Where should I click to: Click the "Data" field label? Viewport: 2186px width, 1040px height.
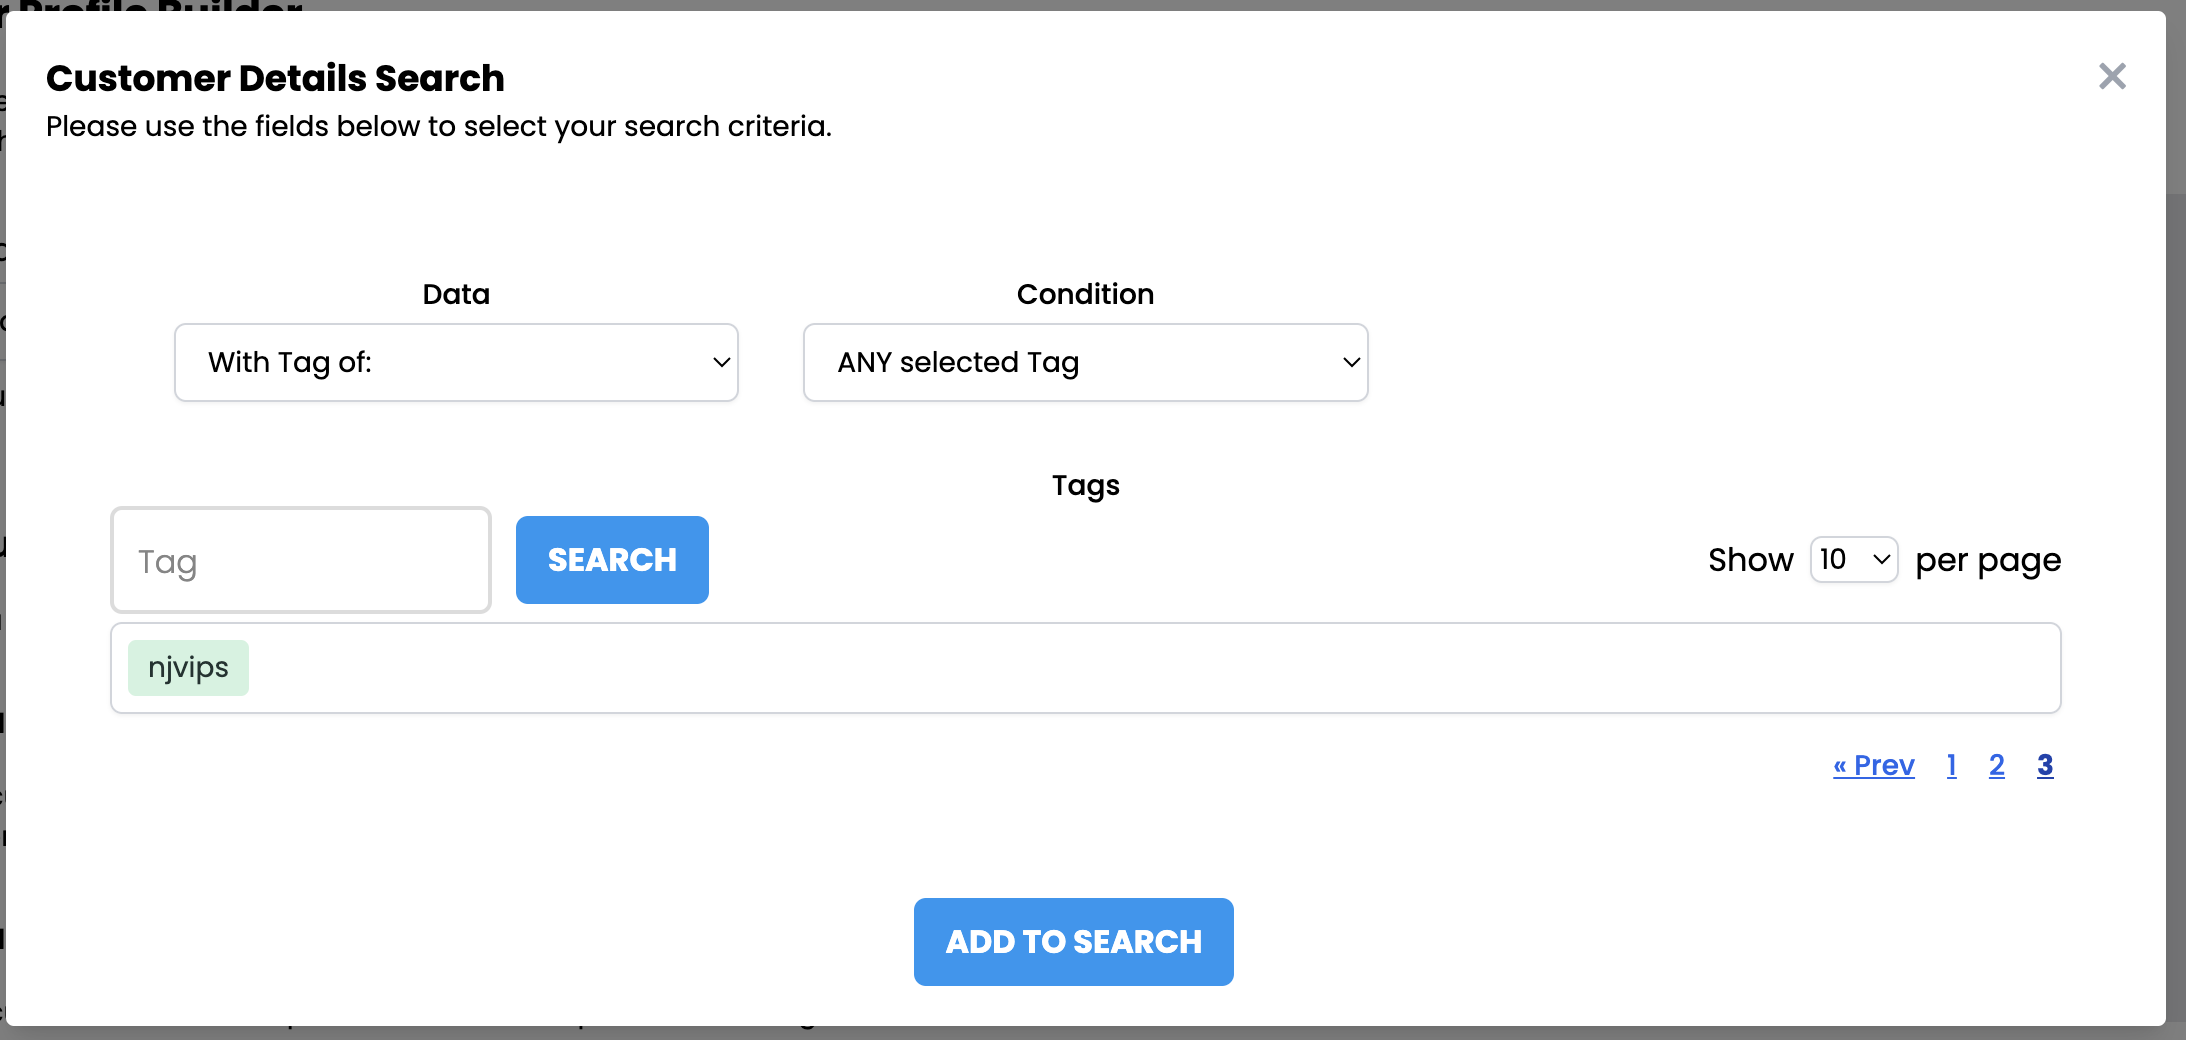[x=456, y=294]
